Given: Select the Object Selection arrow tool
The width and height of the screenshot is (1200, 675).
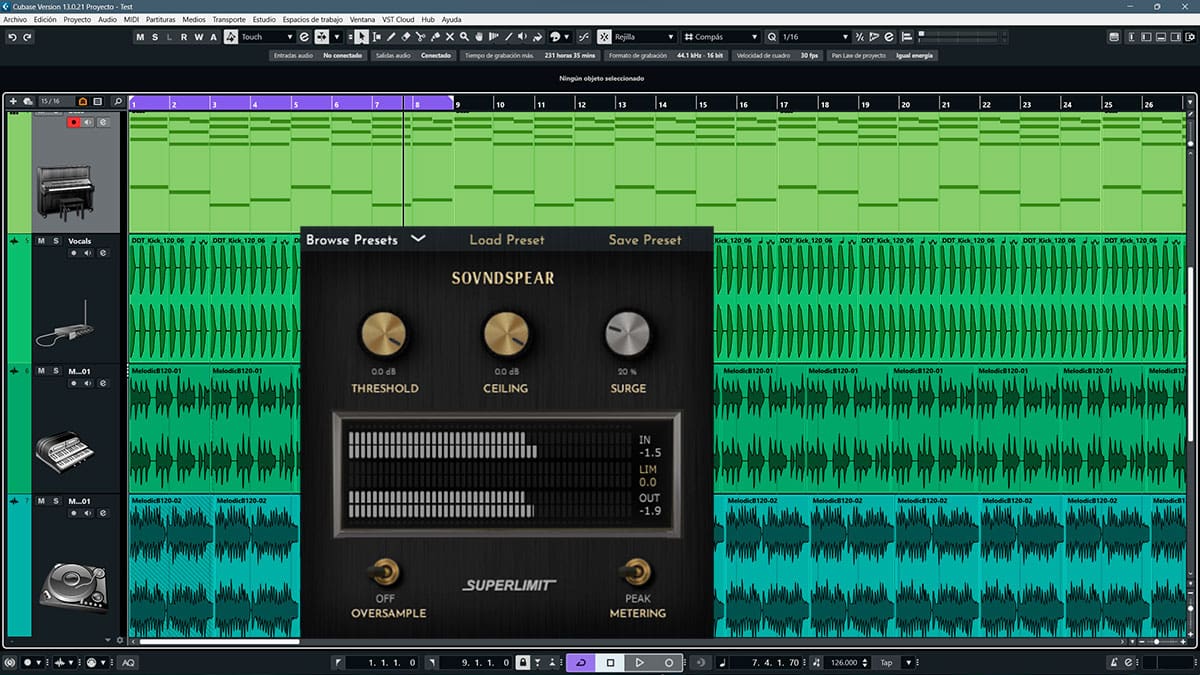Looking at the screenshot, I should click(x=362, y=37).
